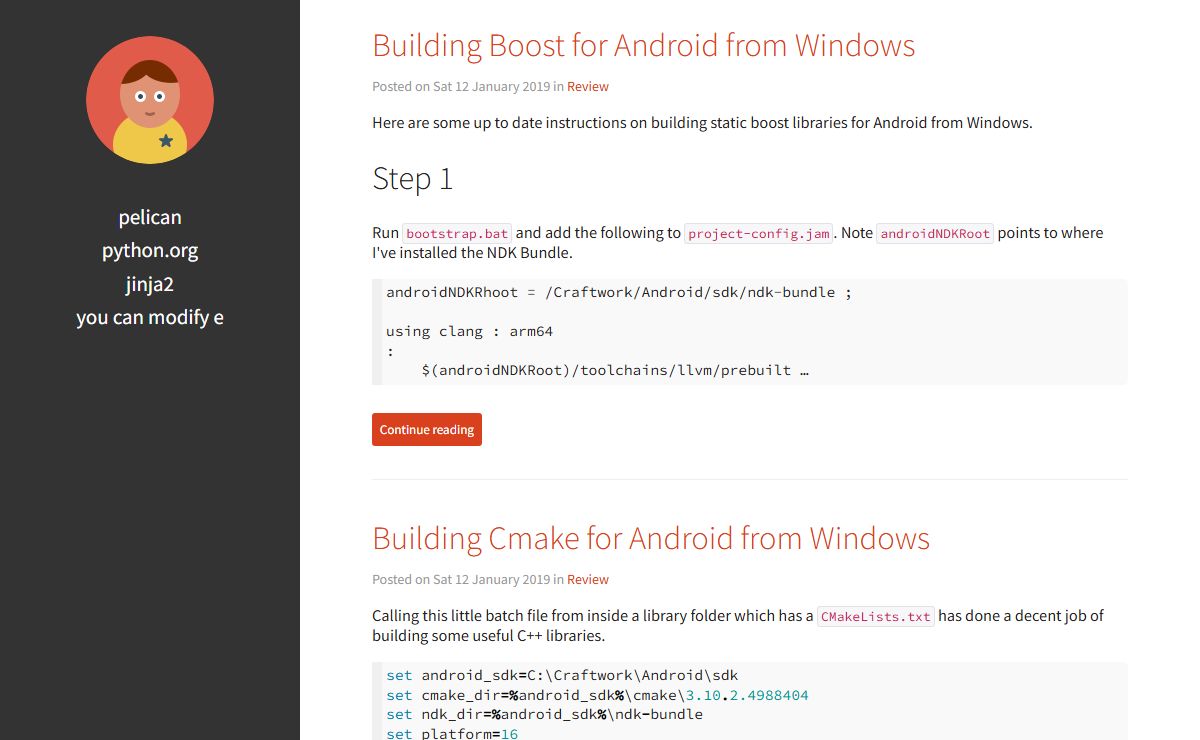
Task: Click Review category under the Boost post
Action: coord(588,86)
